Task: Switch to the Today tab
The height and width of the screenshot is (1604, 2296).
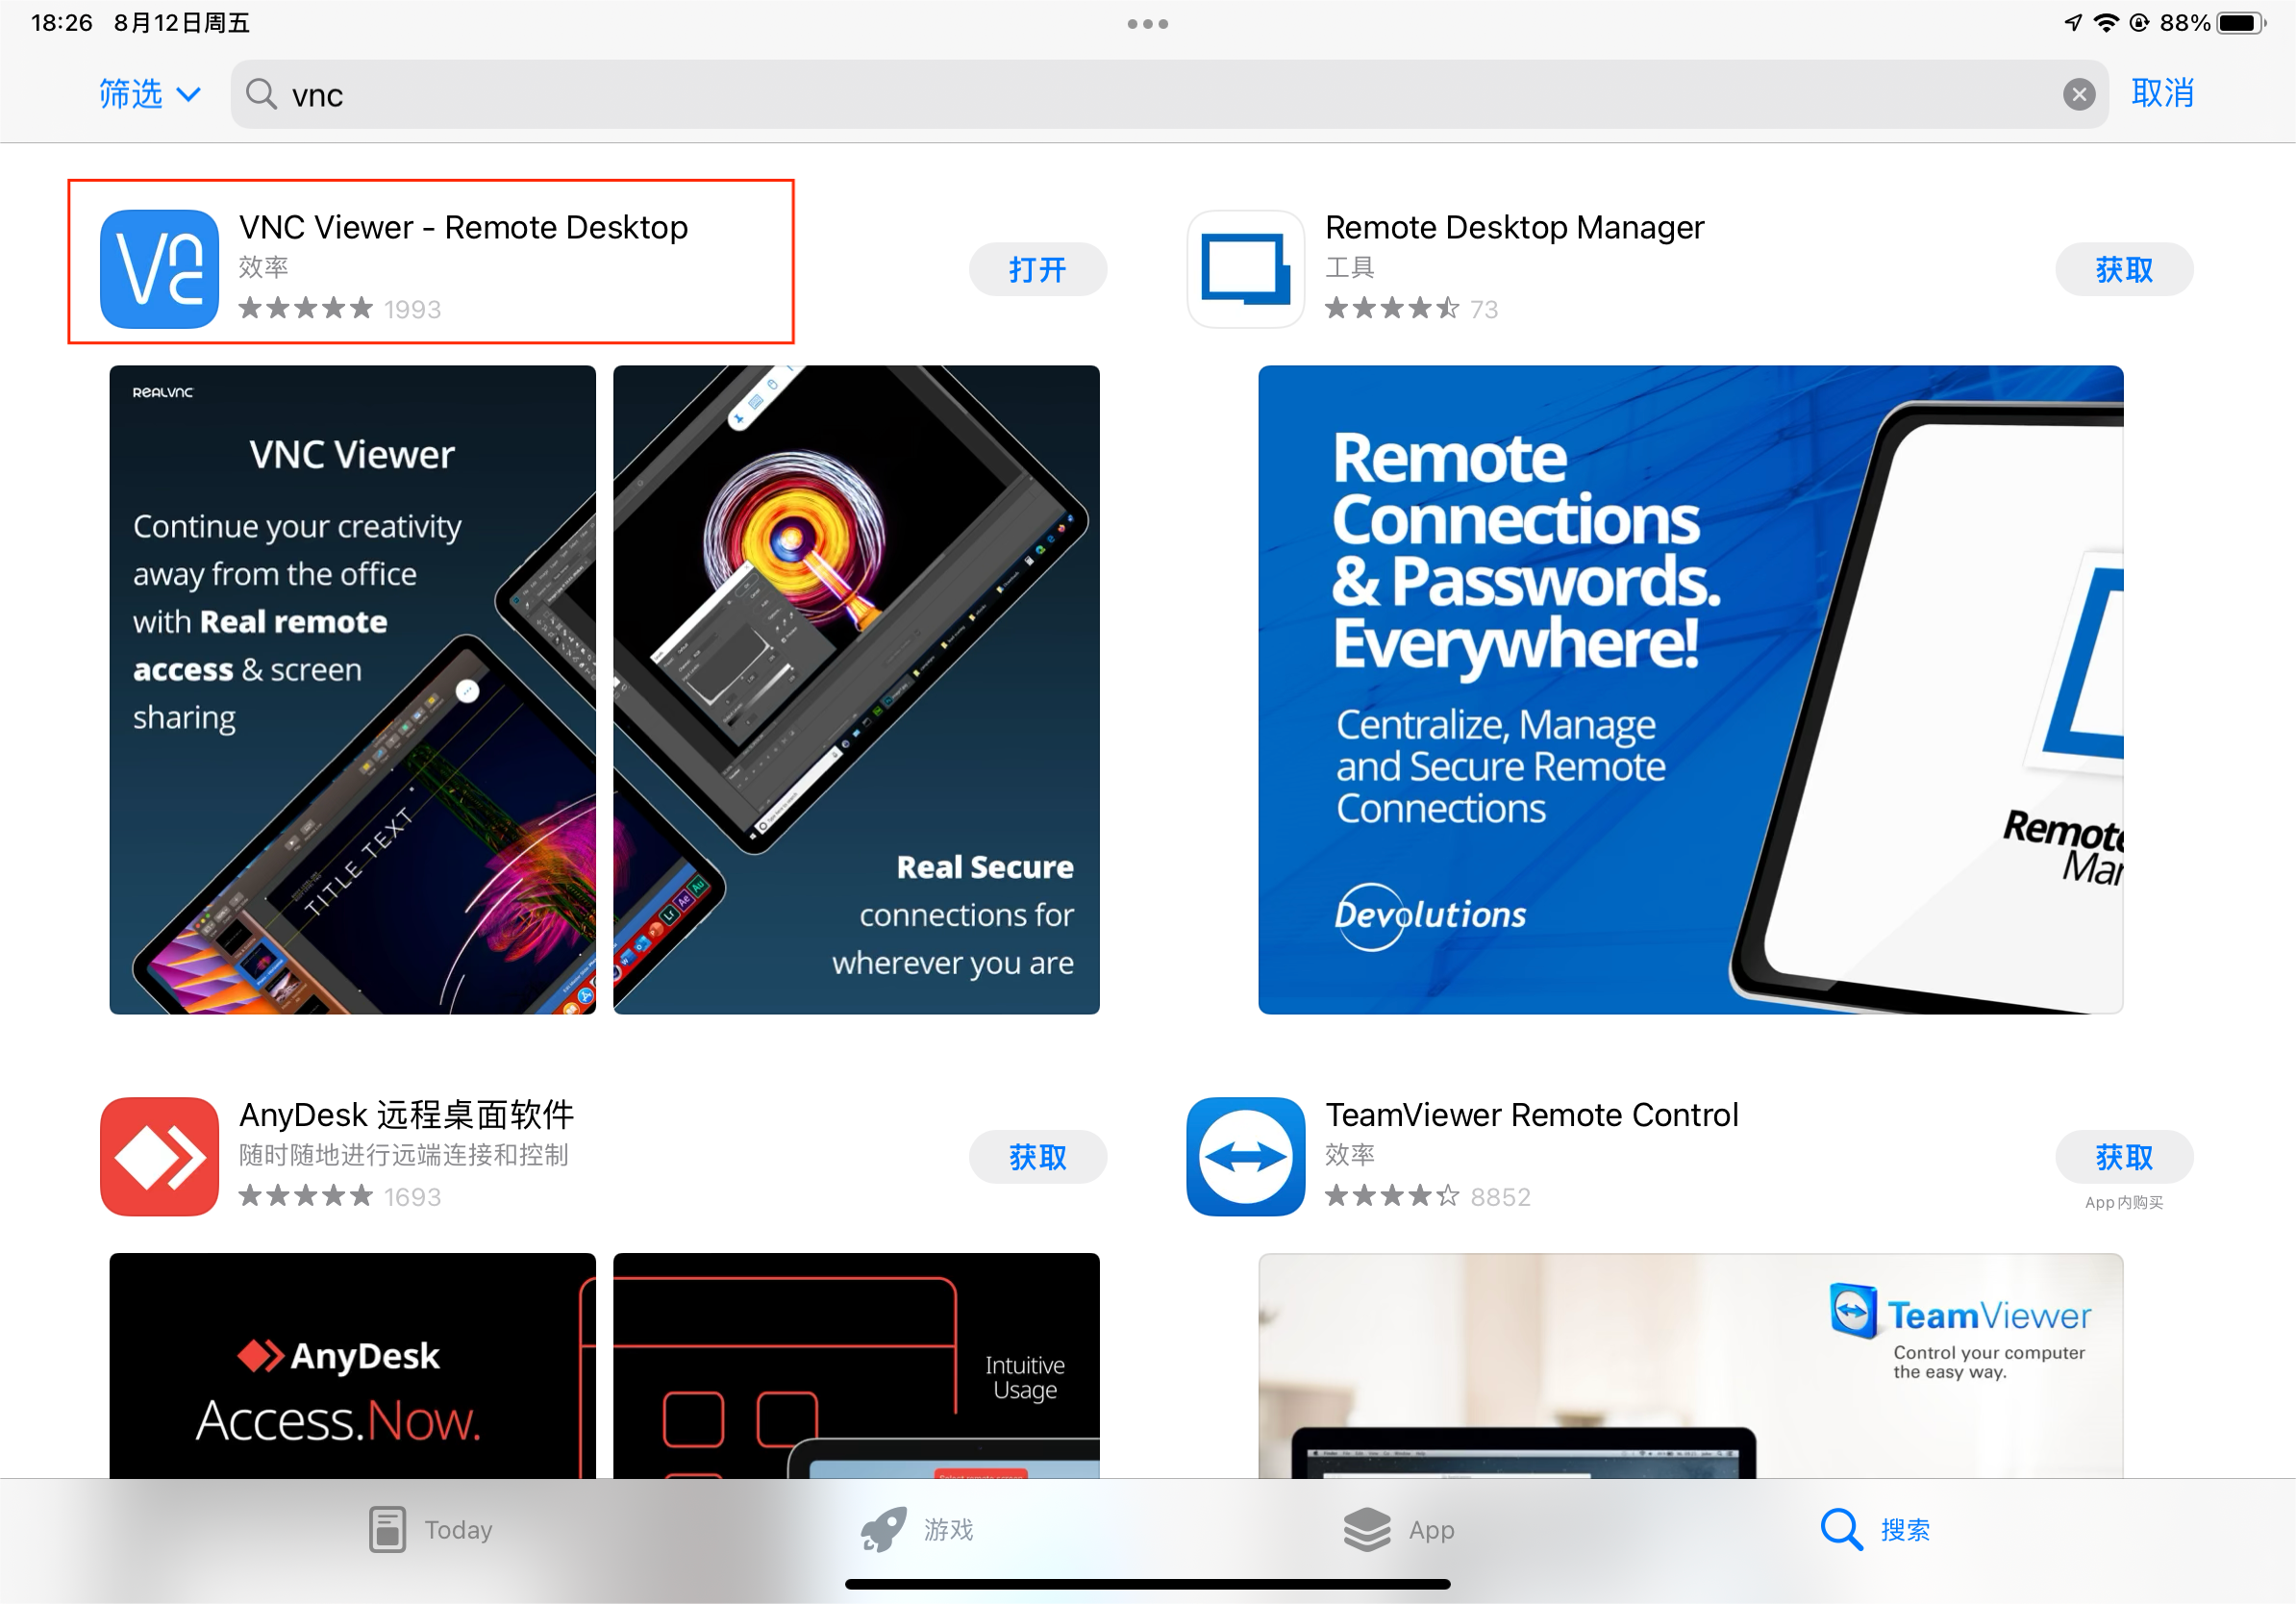Action: click(430, 1529)
